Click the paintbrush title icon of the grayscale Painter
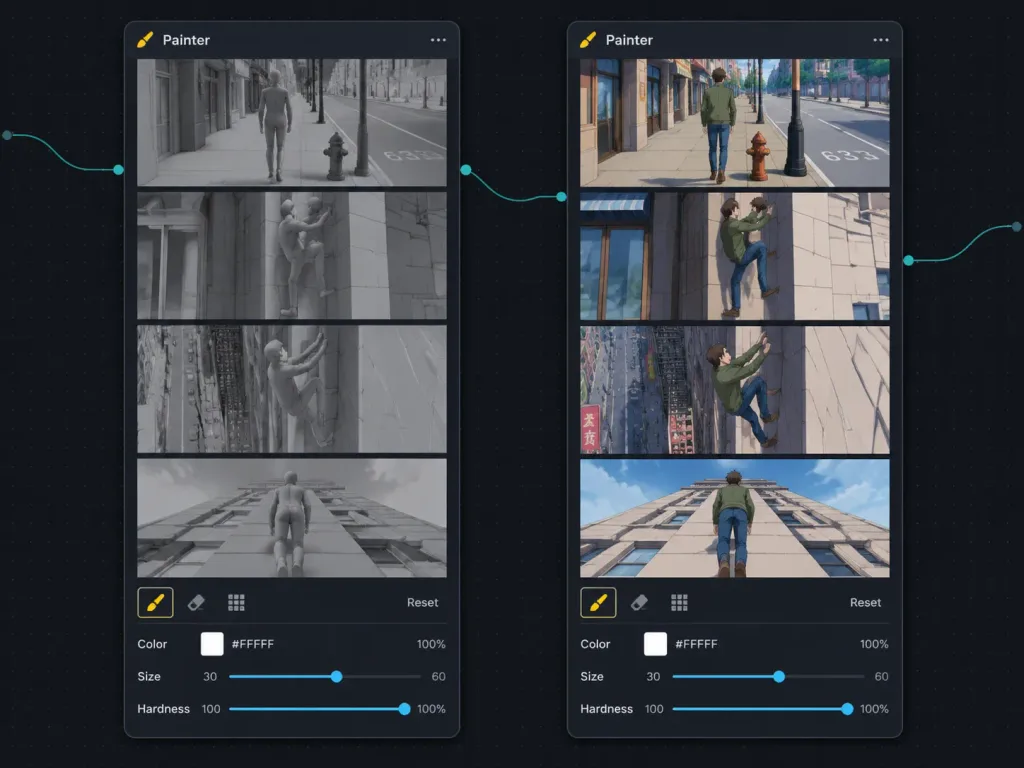This screenshot has width=1024, height=768. coord(145,40)
